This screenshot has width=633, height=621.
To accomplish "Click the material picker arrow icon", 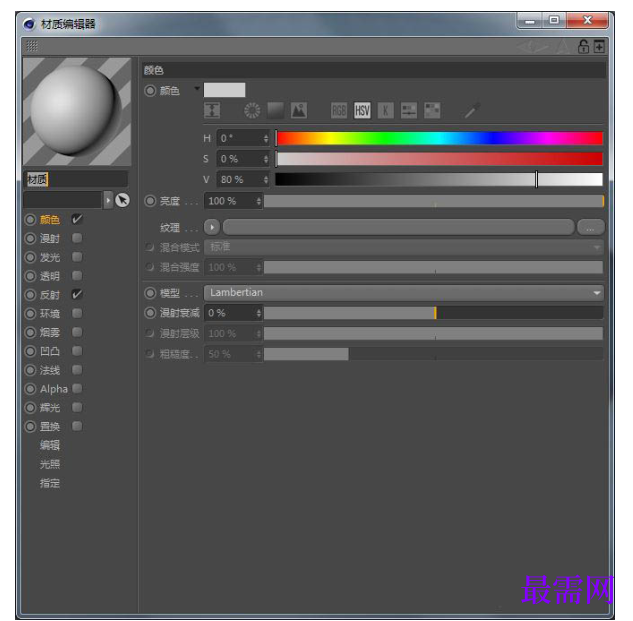I will coord(122,200).
